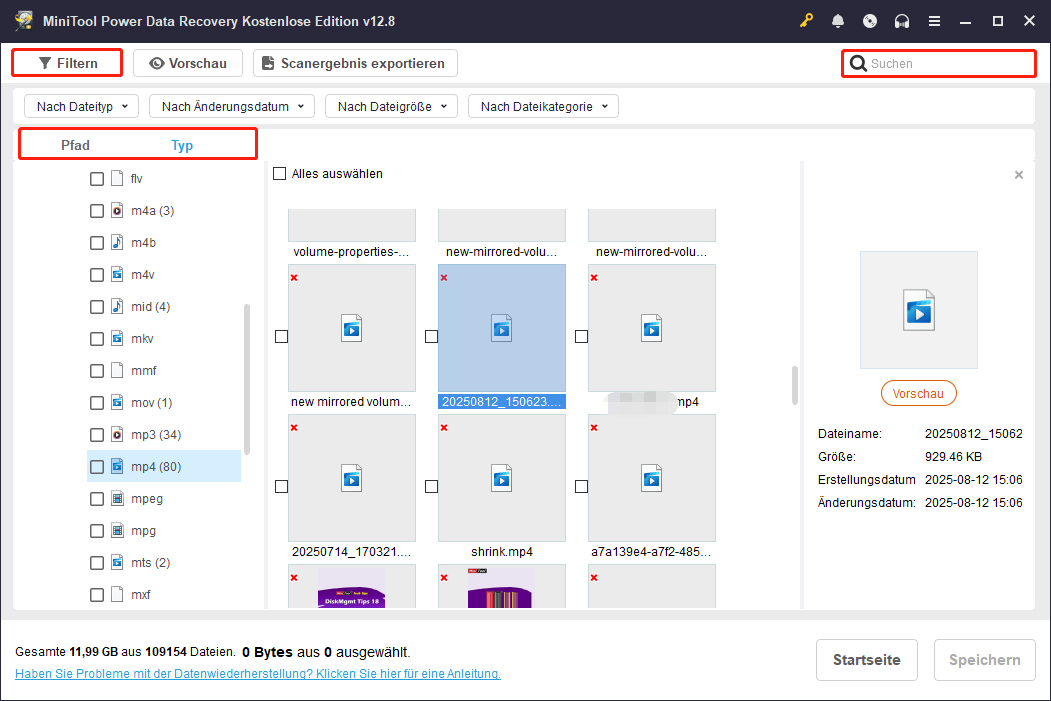This screenshot has height=701, width=1051.
Task: Click the file type list scrollbar
Action: [248, 380]
